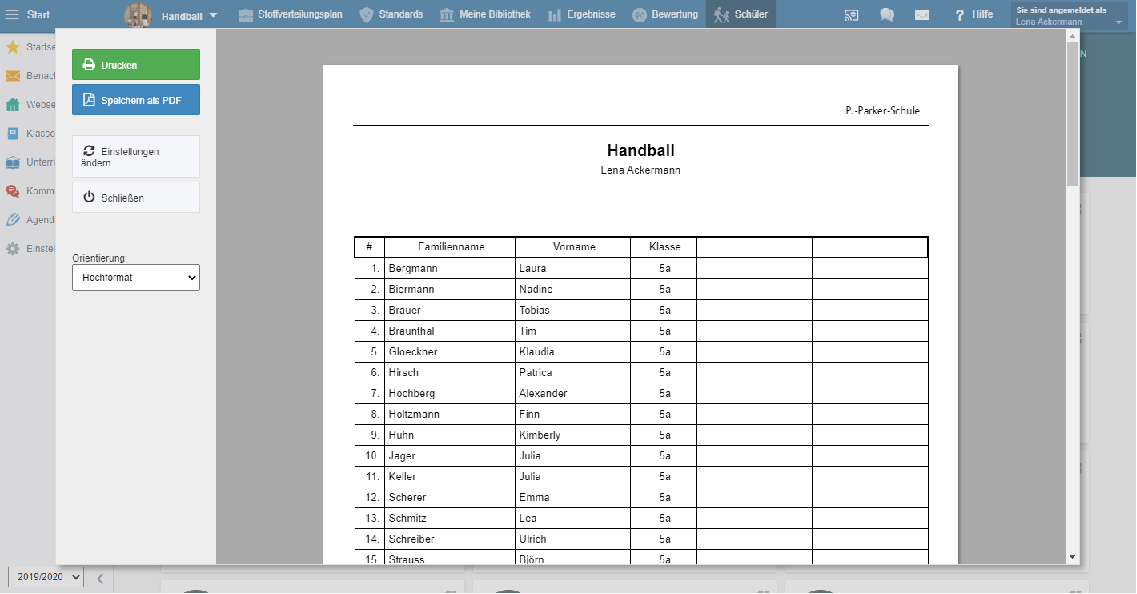This screenshot has width=1137, height=594.
Task: Click the Bergmann family name cell
Action: tap(450, 268)
